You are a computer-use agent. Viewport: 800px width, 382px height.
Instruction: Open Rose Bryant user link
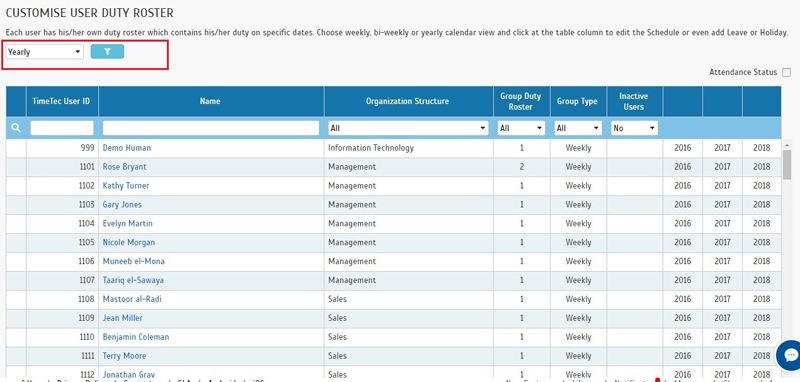[x=124, y=167]
